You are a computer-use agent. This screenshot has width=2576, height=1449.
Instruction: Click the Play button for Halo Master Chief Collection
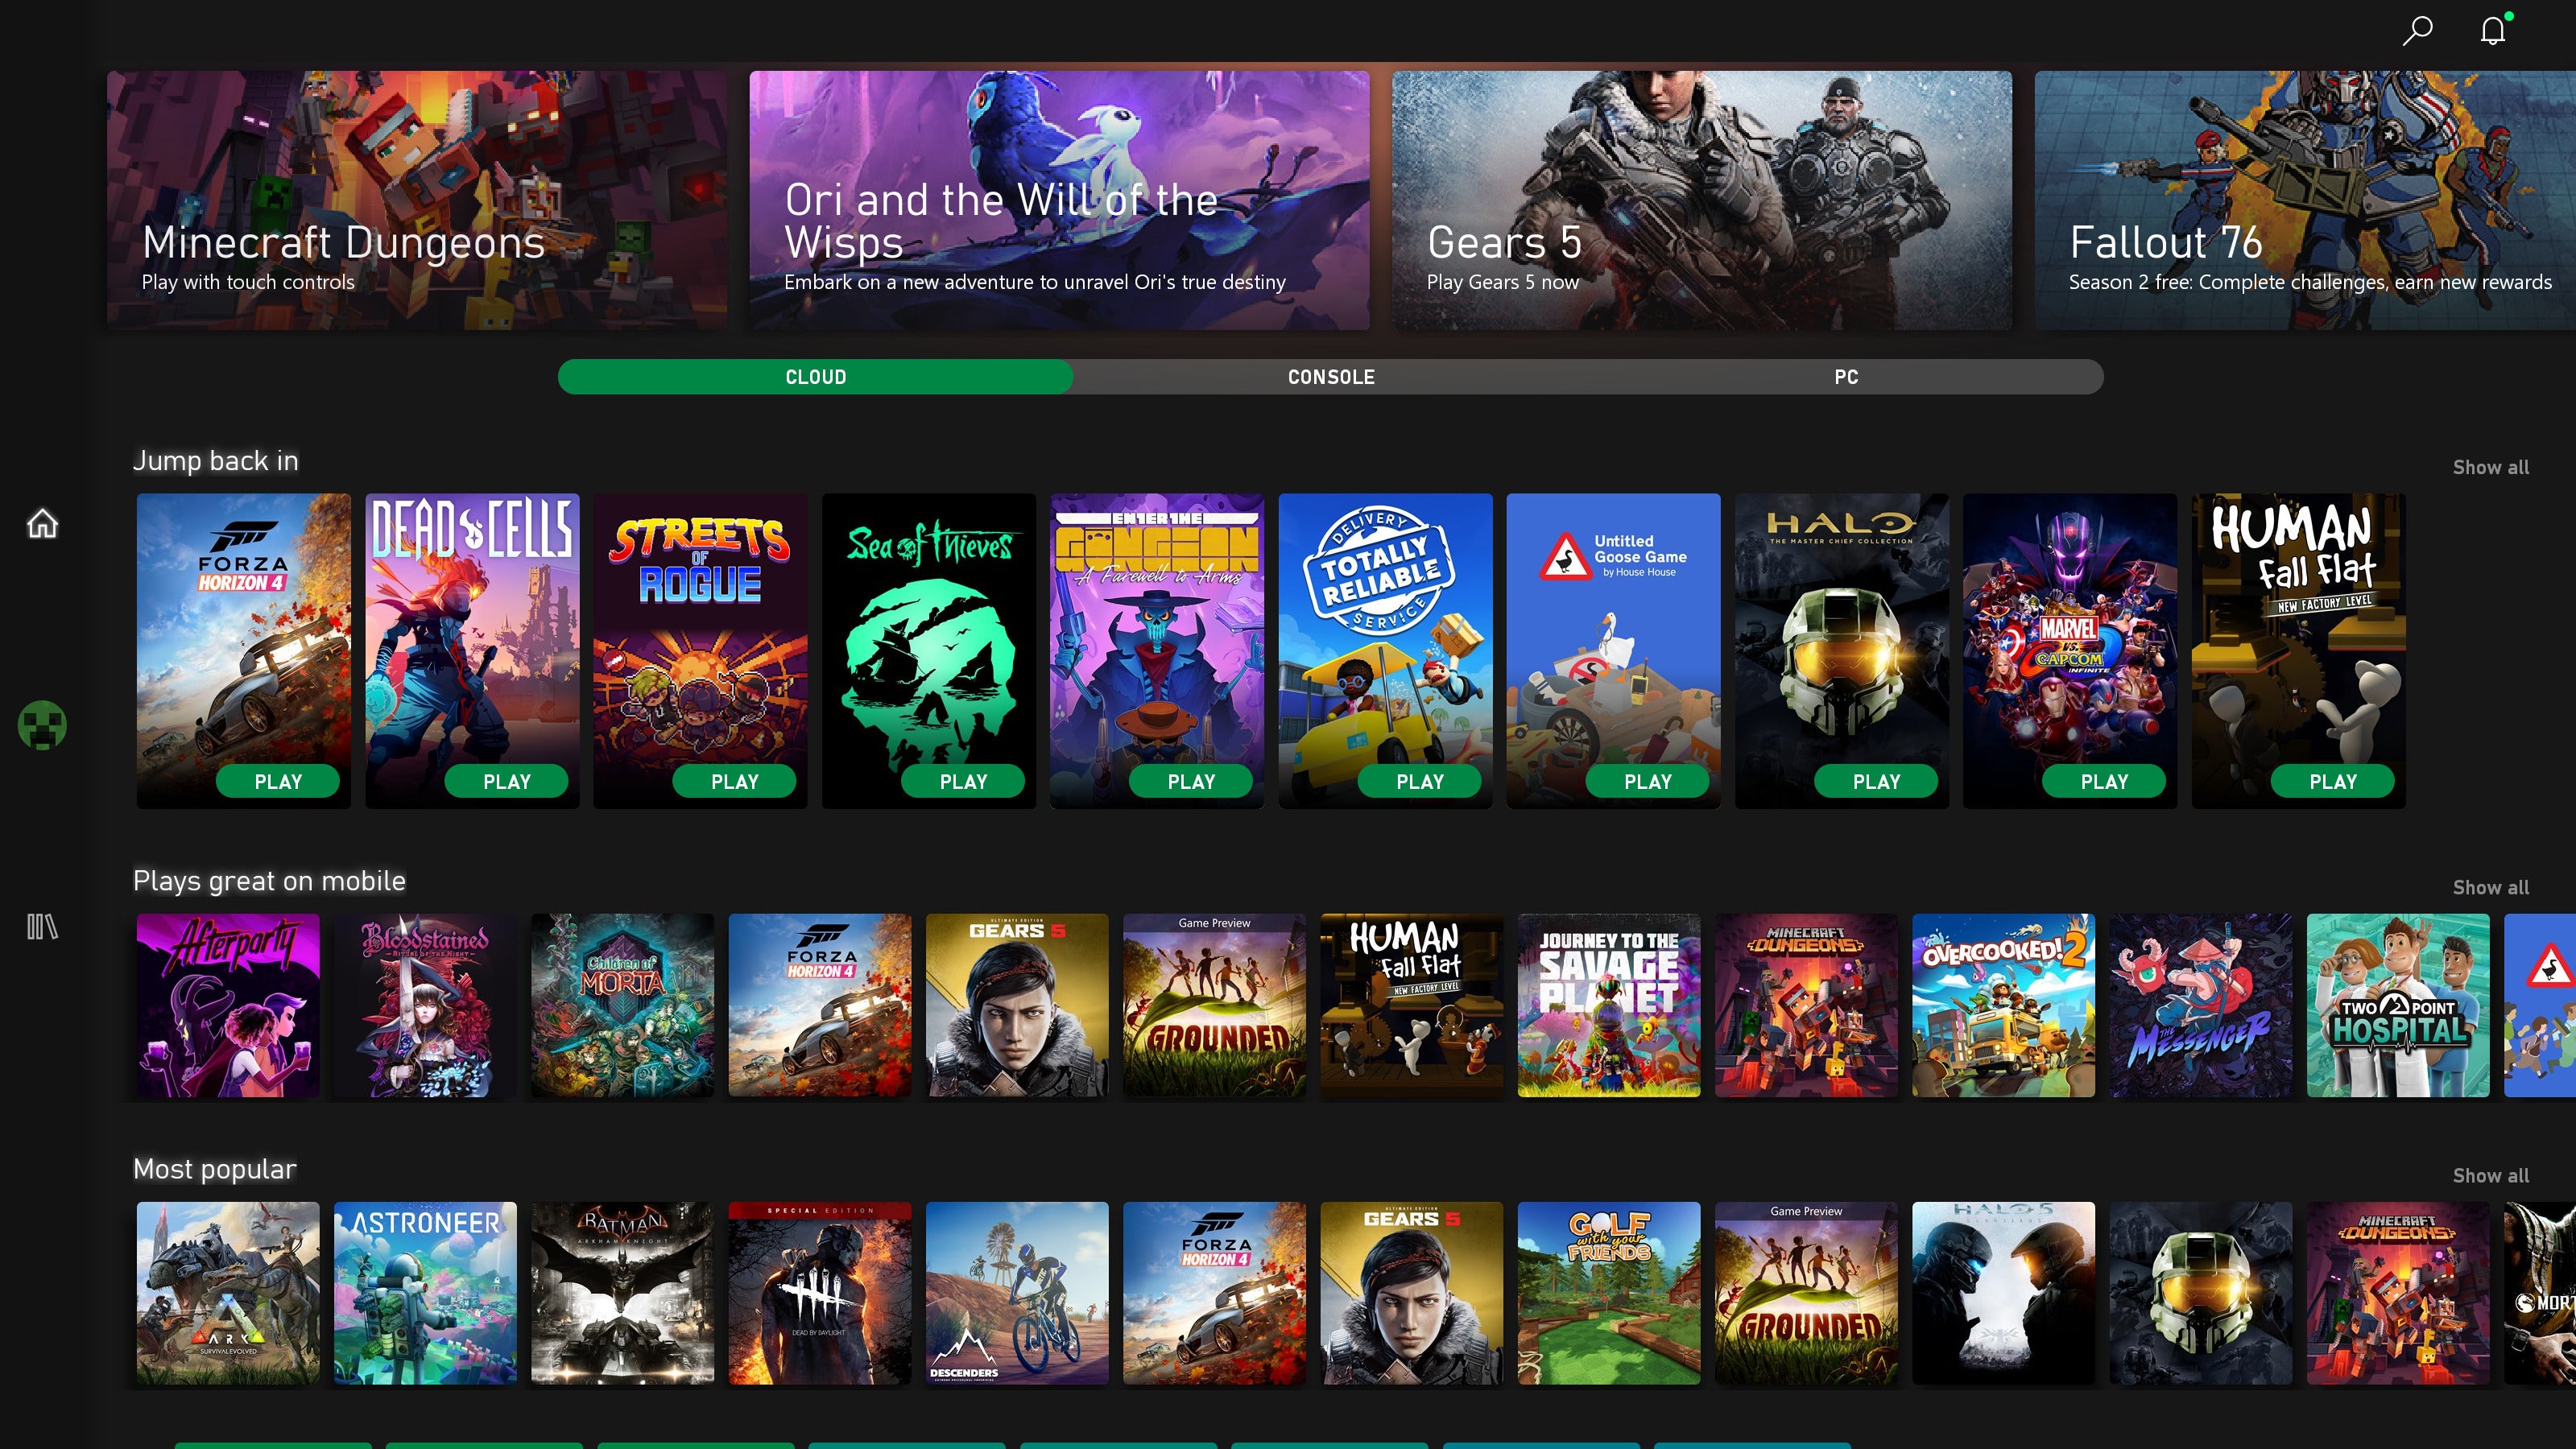tap(1874, 782)
